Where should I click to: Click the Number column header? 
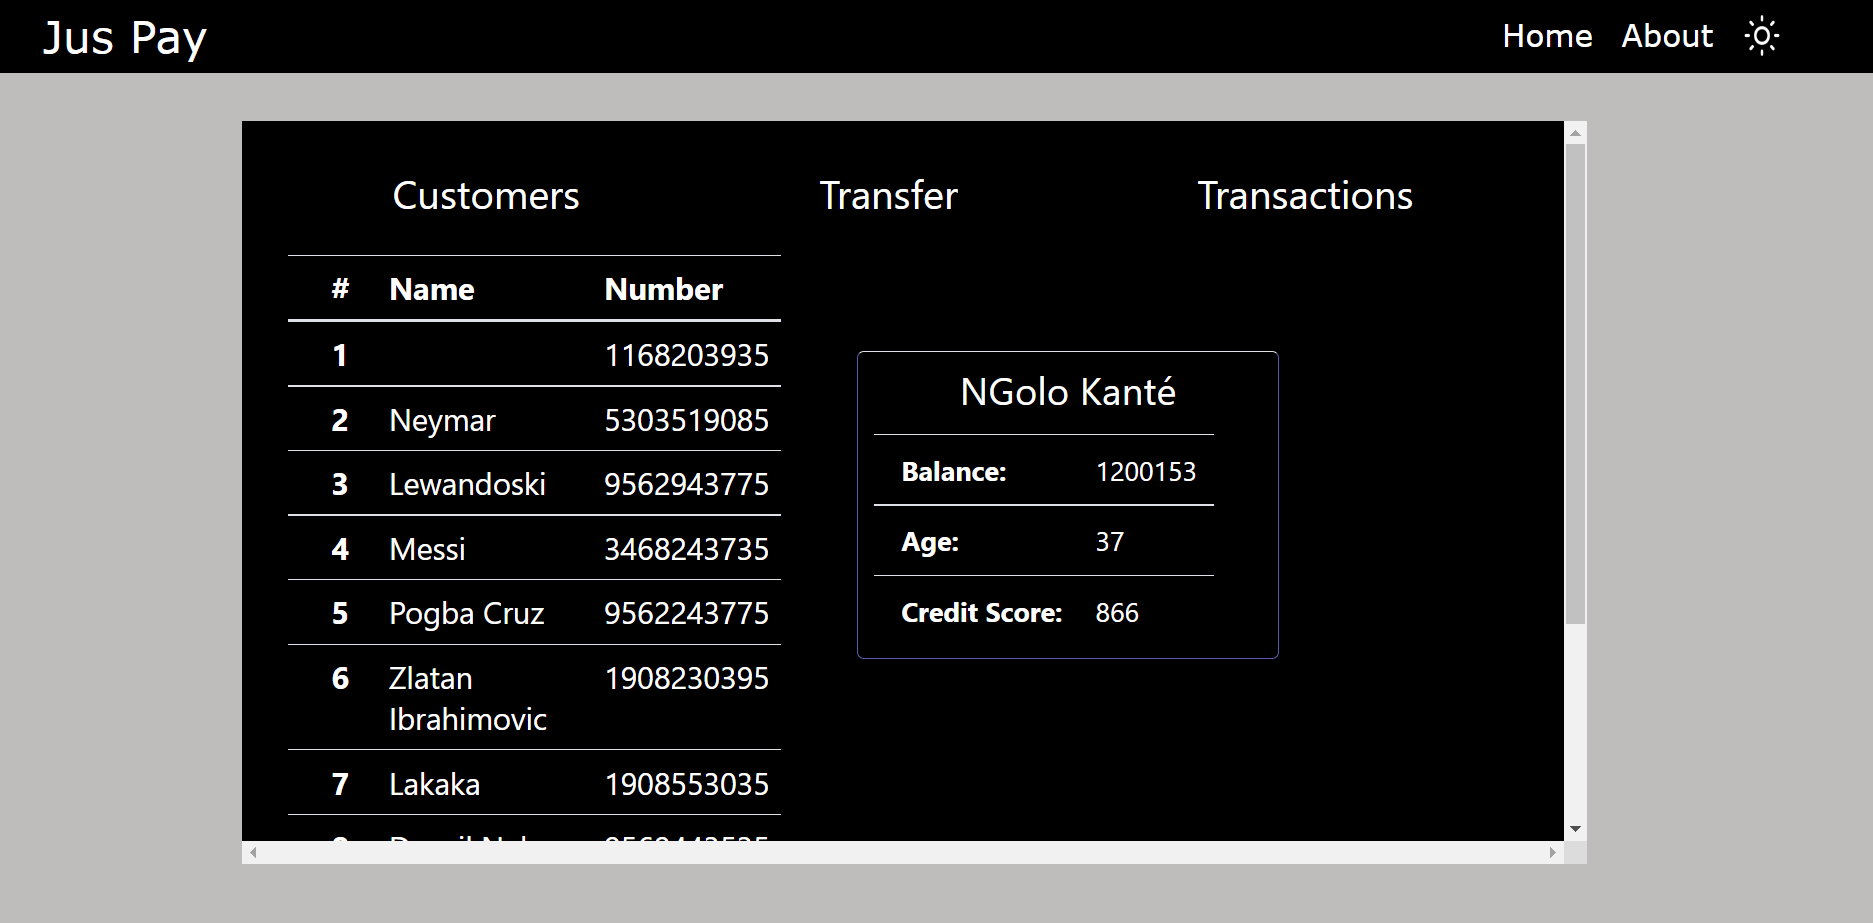click(664, 289)
